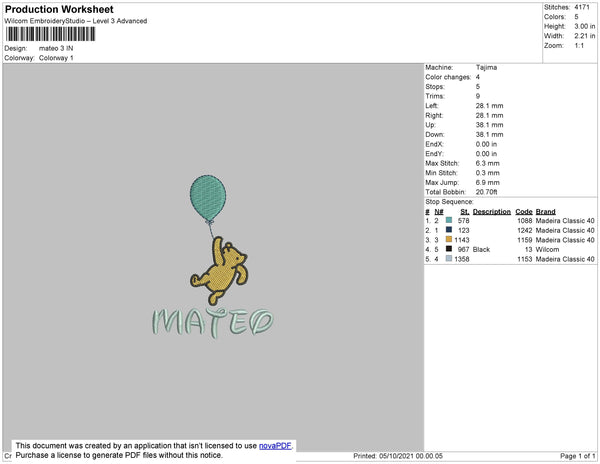Click the MATEO lettering in the design

pos(213,322)
